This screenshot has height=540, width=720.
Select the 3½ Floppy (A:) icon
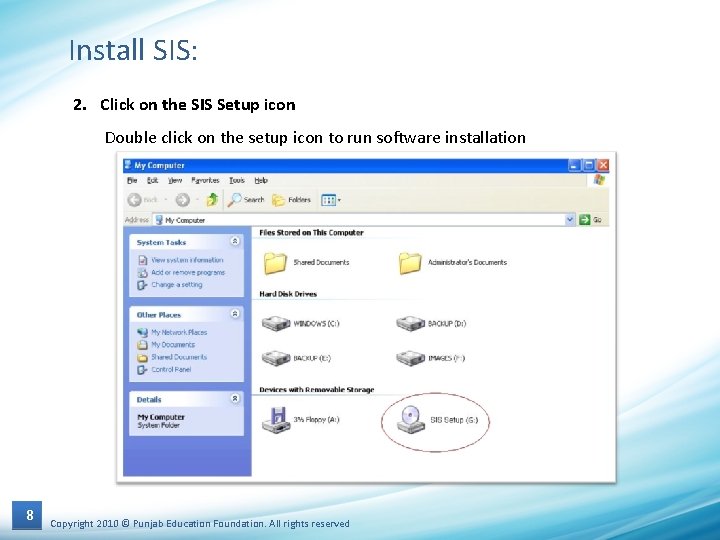pos(276,420)
